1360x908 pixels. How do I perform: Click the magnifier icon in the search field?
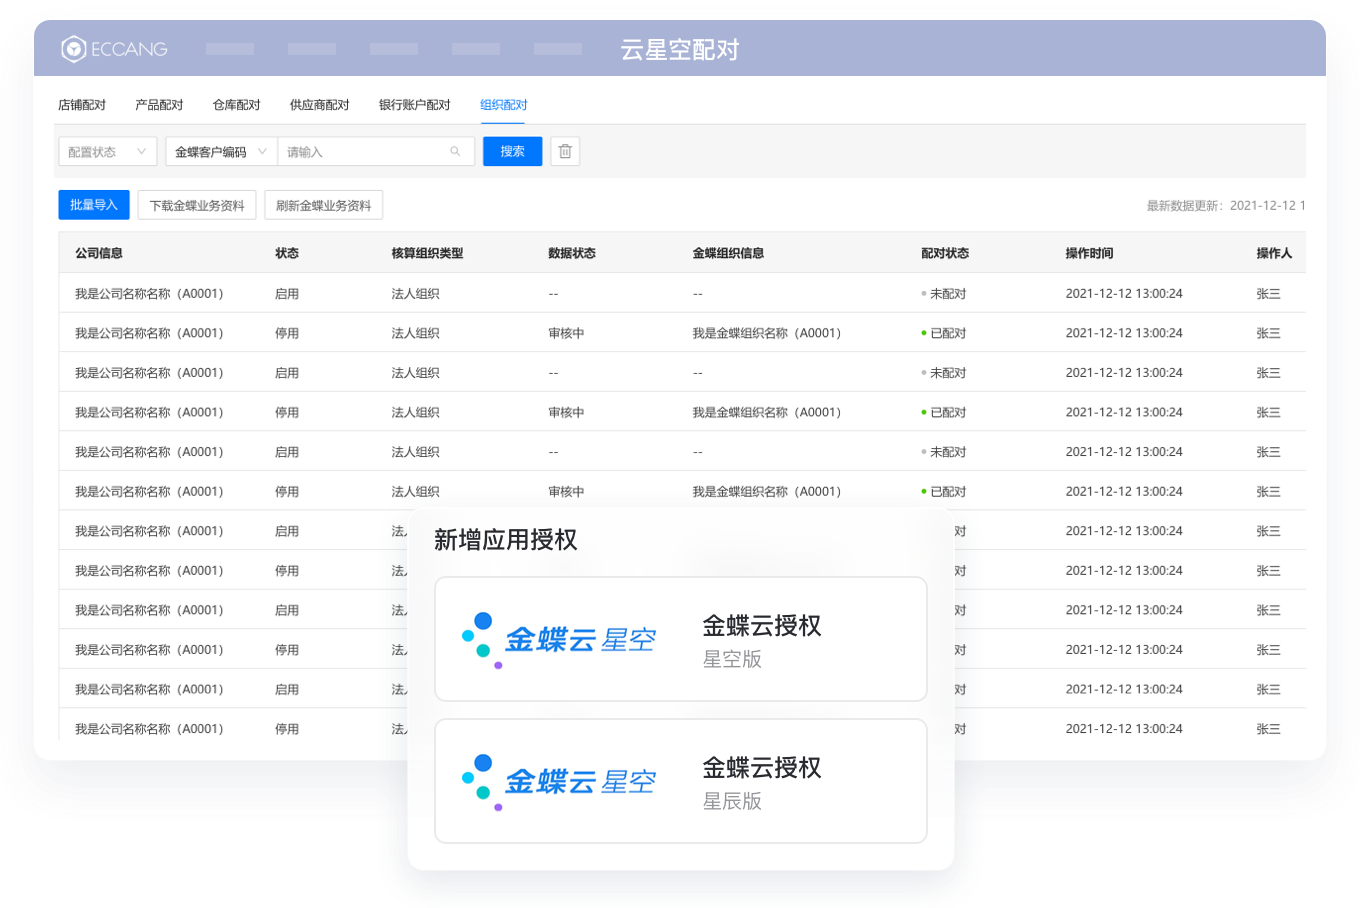[455, 152]
